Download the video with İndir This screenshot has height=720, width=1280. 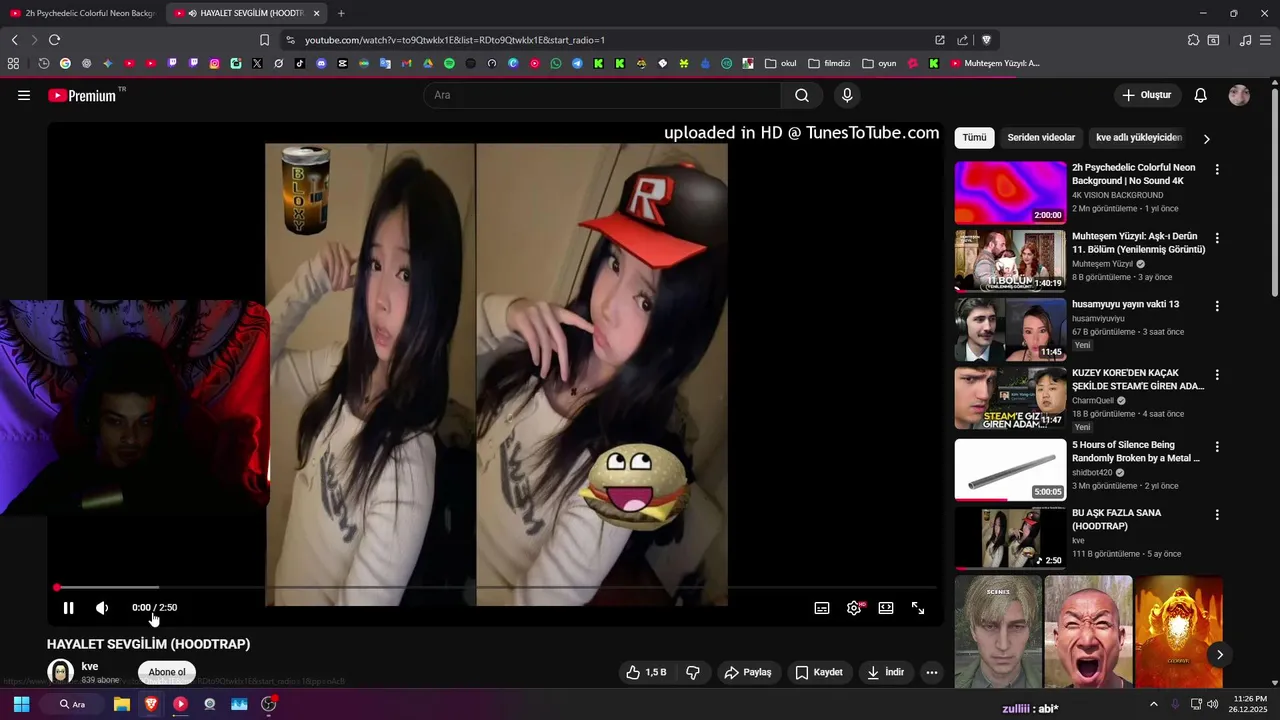885,672
